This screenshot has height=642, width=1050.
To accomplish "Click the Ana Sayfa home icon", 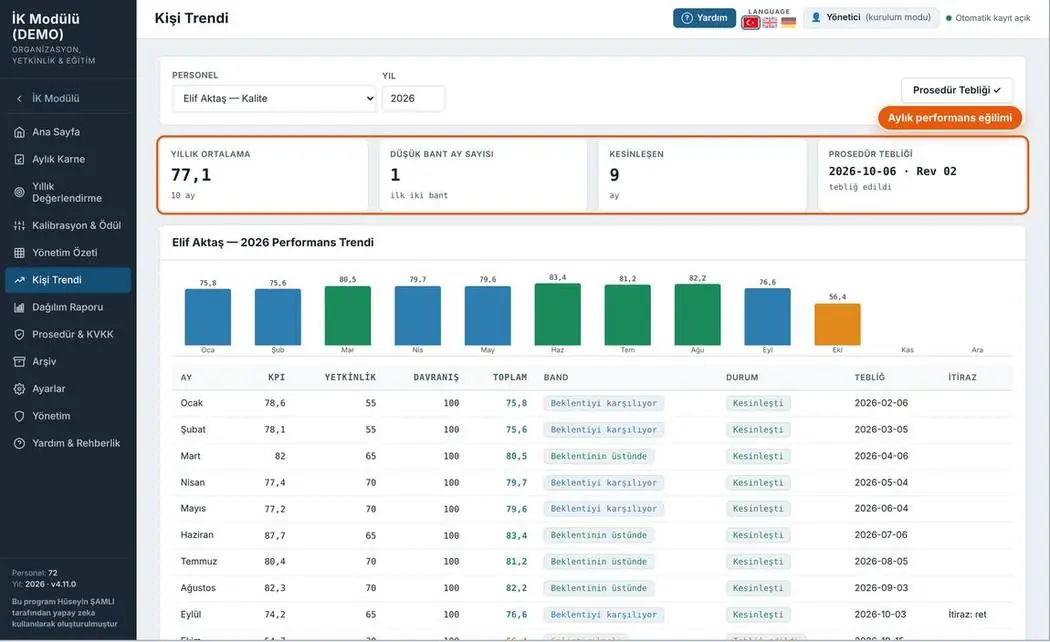I will tap(19, 132).
